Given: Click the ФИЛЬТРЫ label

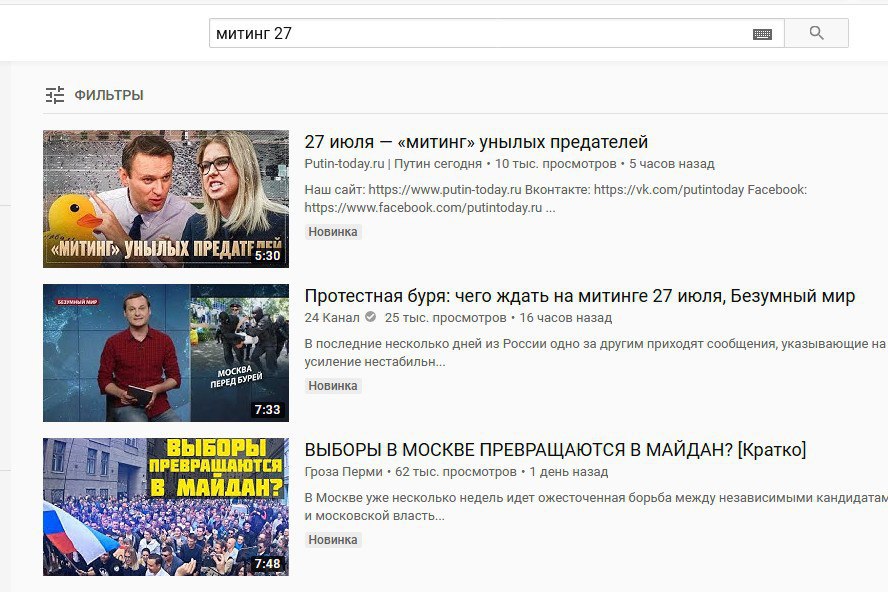Looking at the screenshot, I should click(109, 95).
